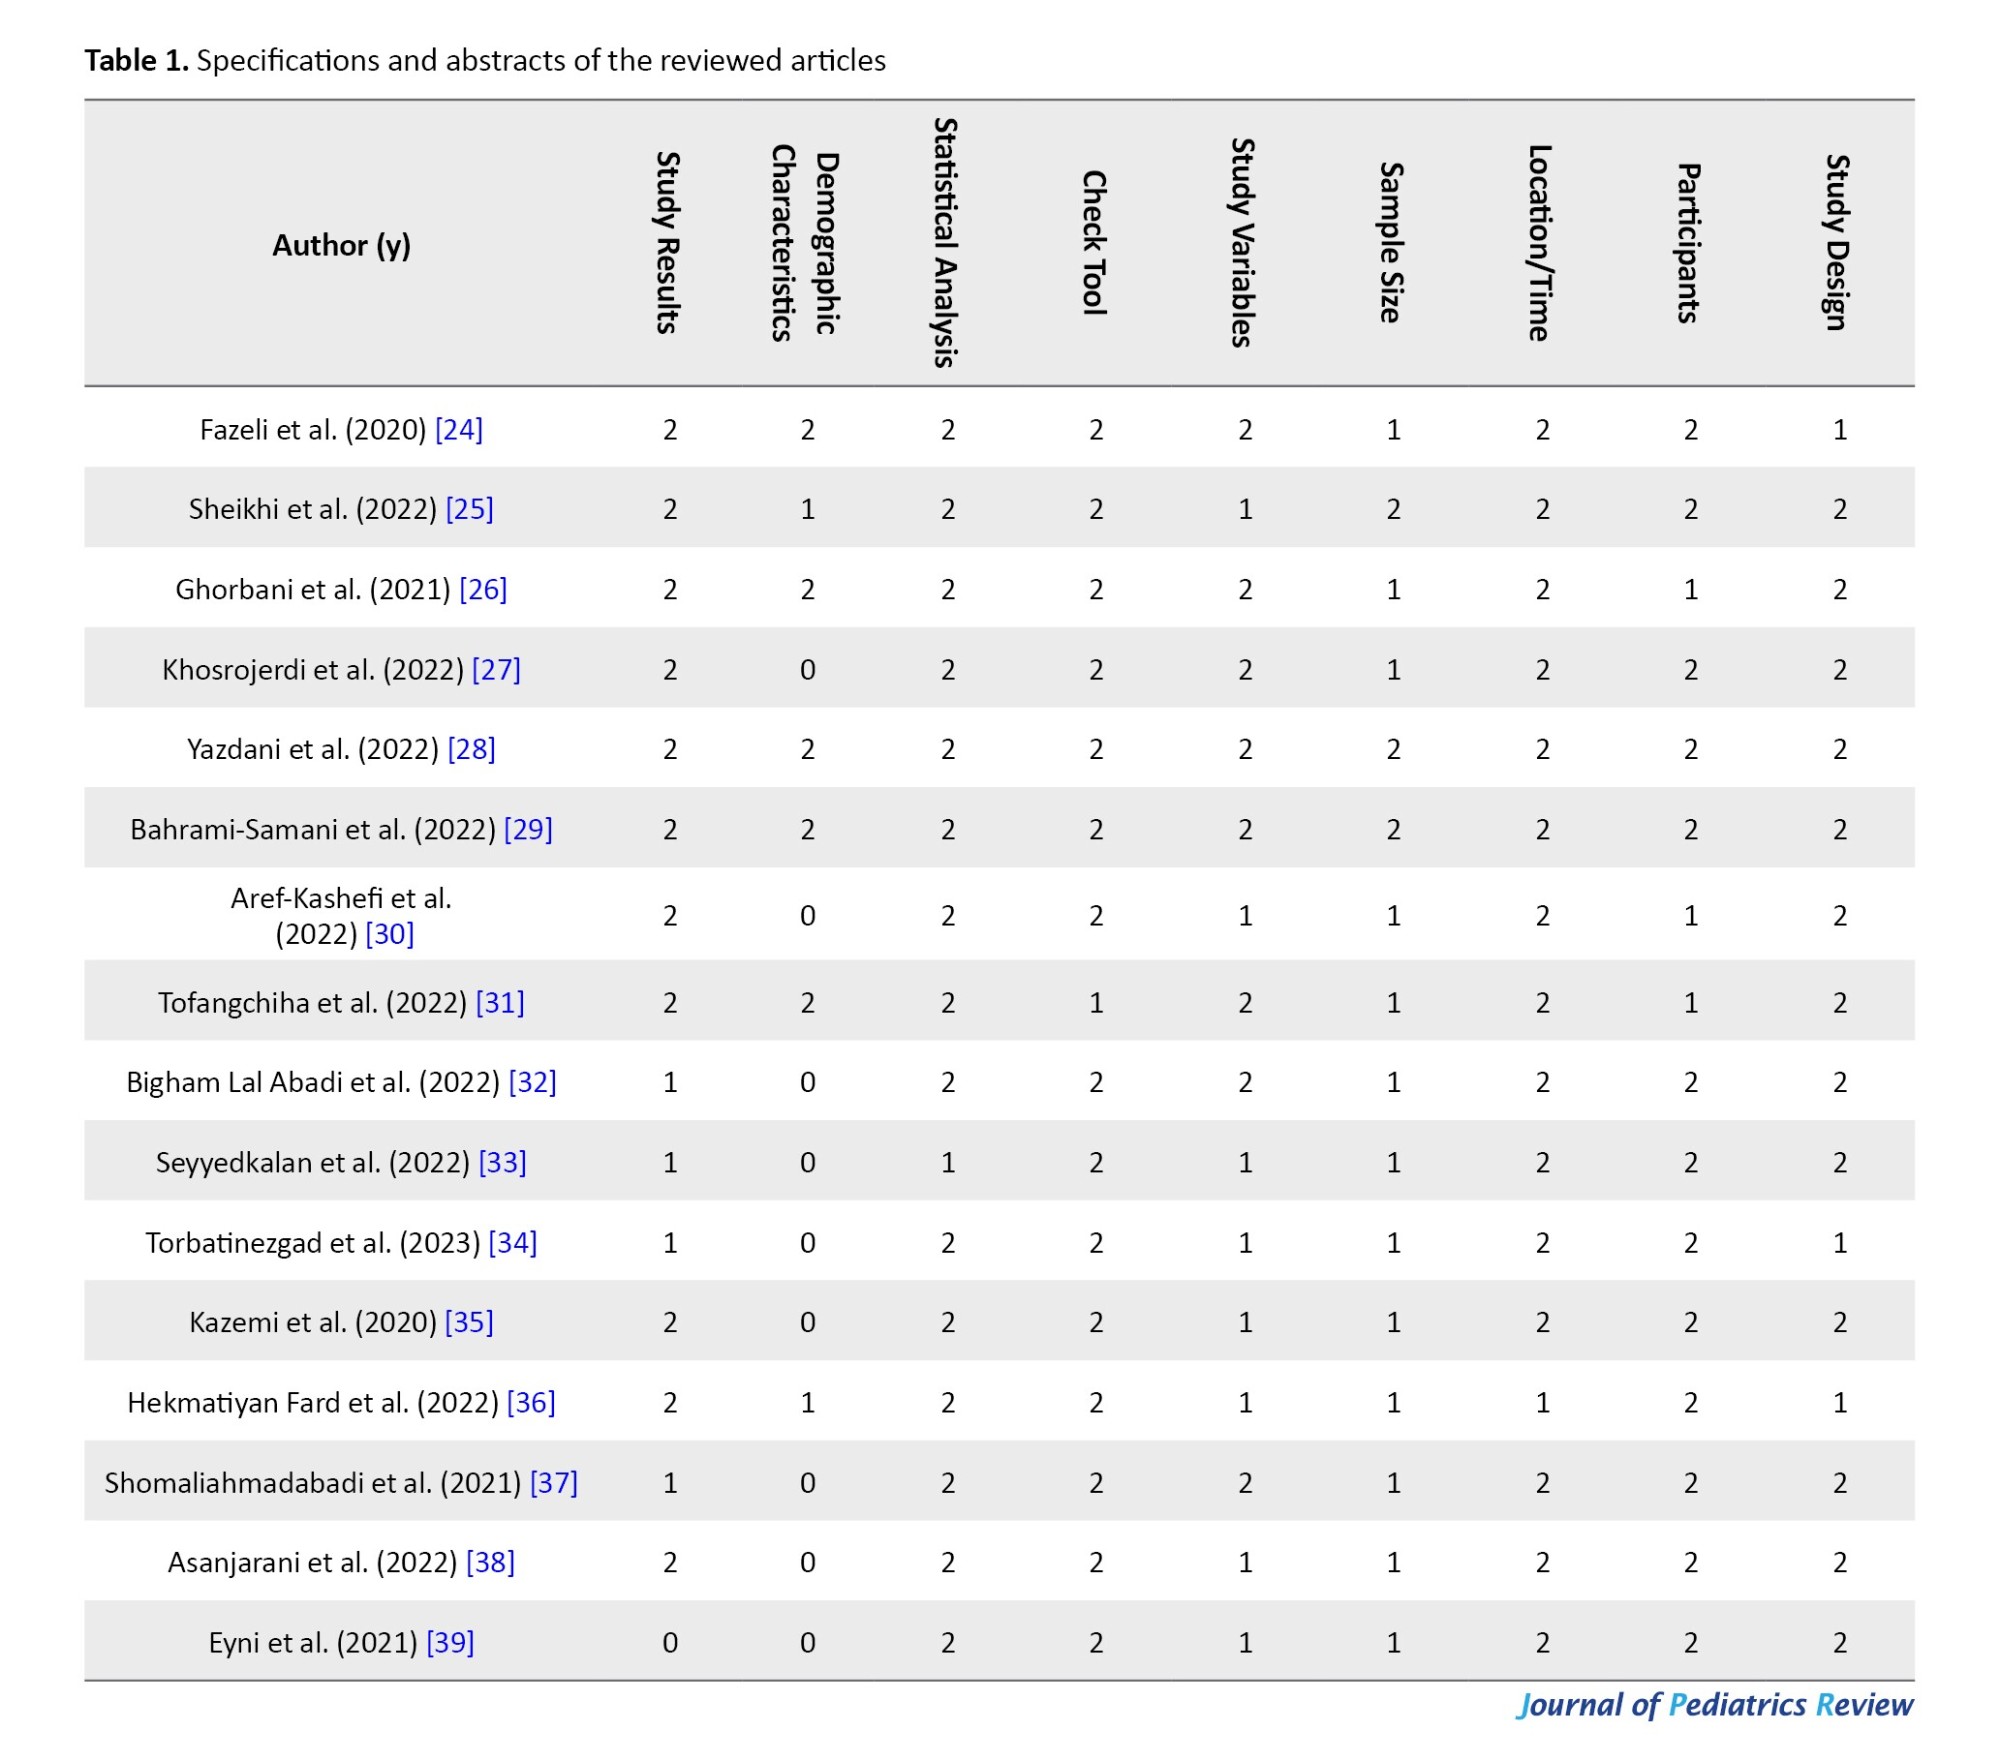
Task: Open citation link [26] for Ghorbani et al.
Action: [x=483, y=589]
